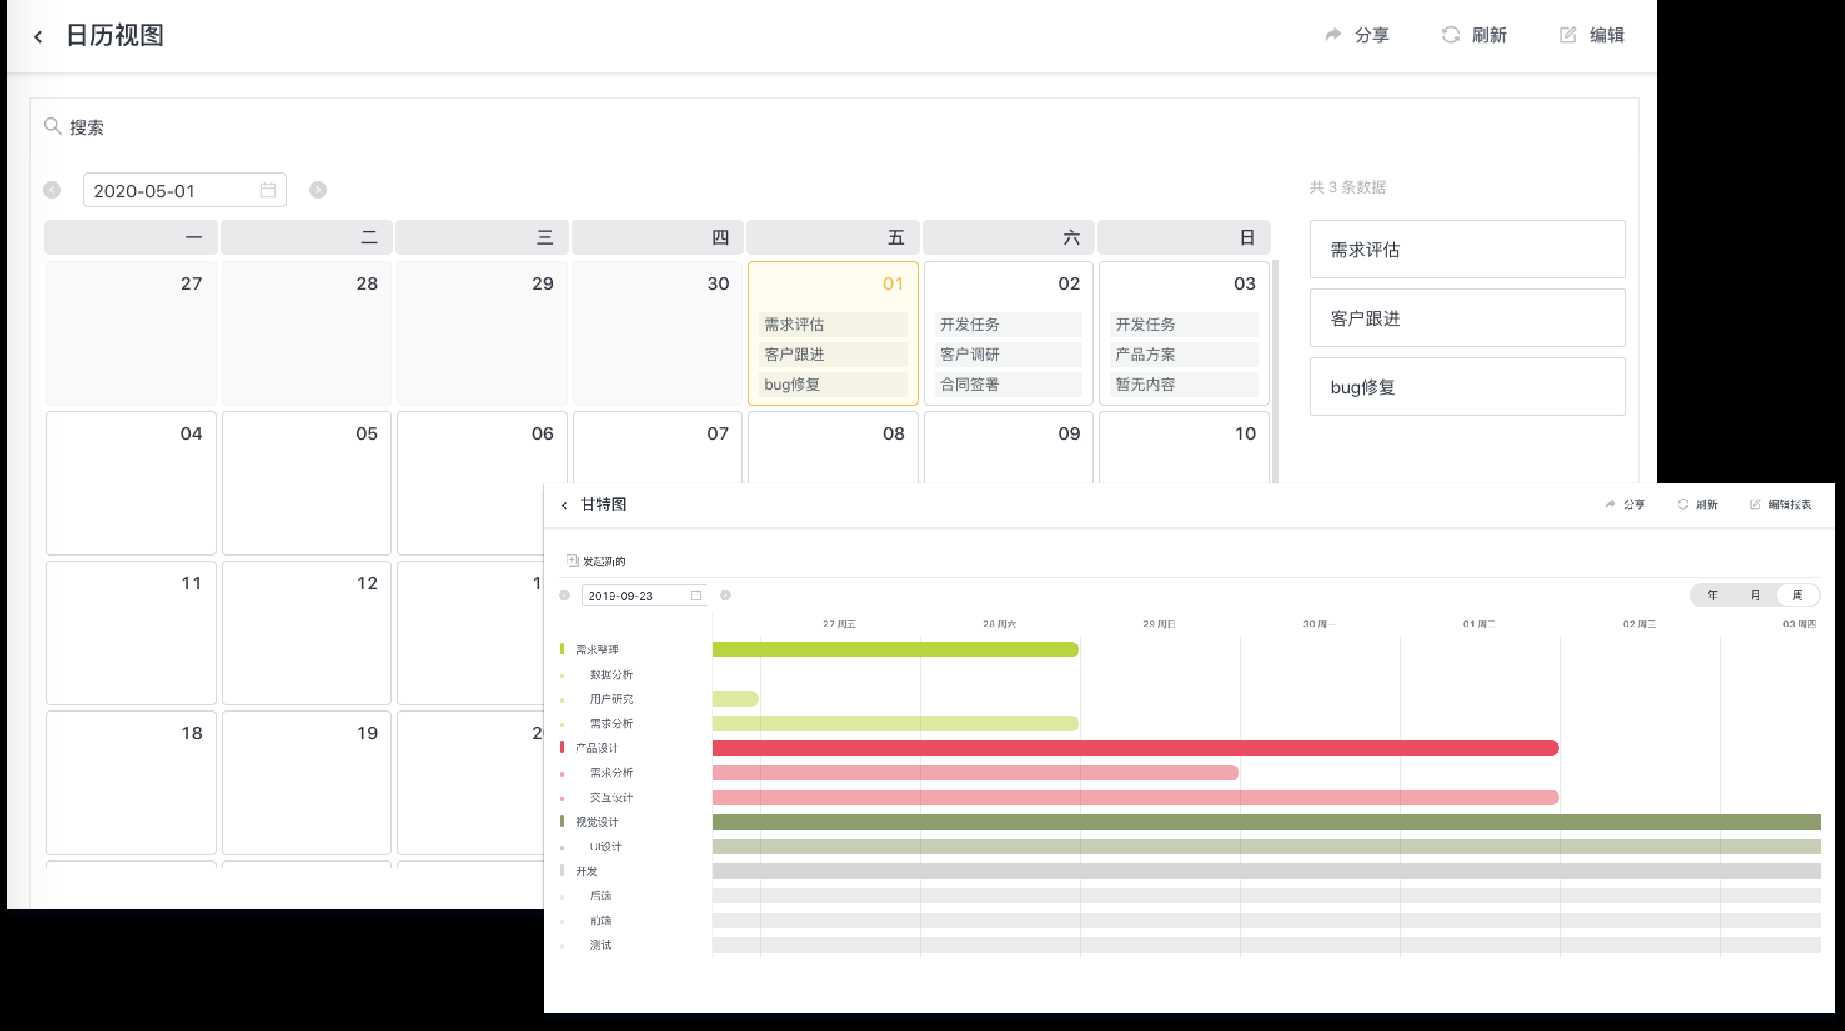The width and height of the screenshot is (1845, 1031).
Task: Click 编辑 text in 日历视图 header
Action: 1607,35
